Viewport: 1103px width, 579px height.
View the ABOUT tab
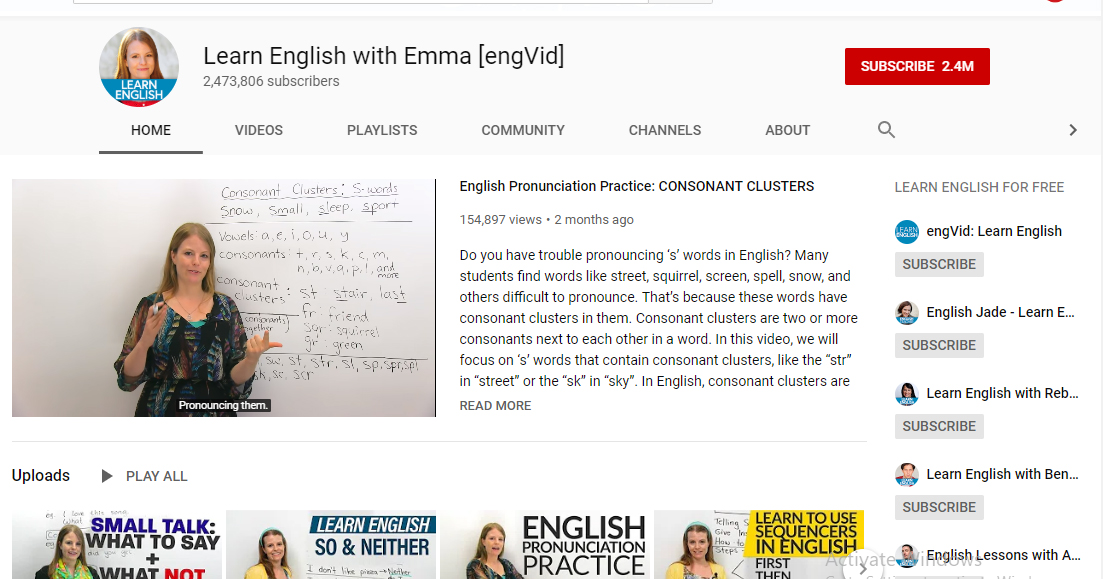pyautogui.click(x=787, y=130)
